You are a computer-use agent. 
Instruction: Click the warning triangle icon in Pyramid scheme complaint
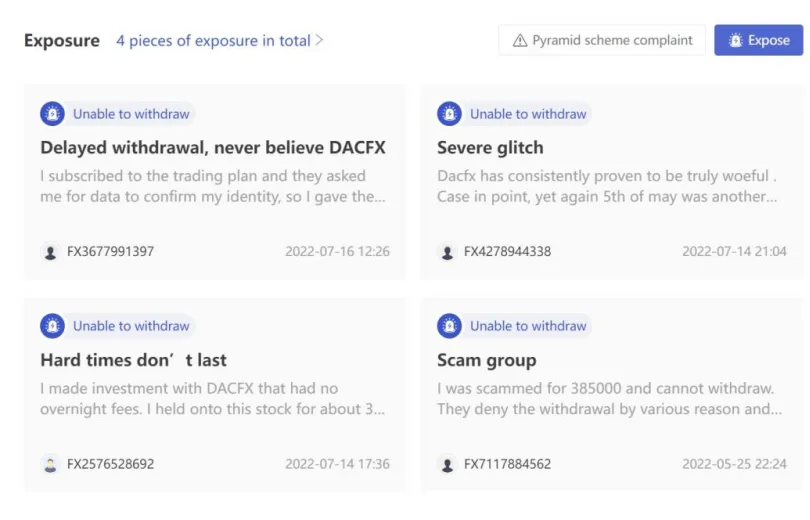click(520, 40)
